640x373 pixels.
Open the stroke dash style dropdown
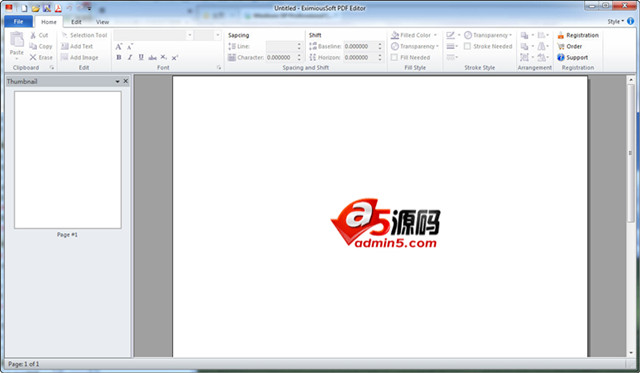[x=452, y=57]
